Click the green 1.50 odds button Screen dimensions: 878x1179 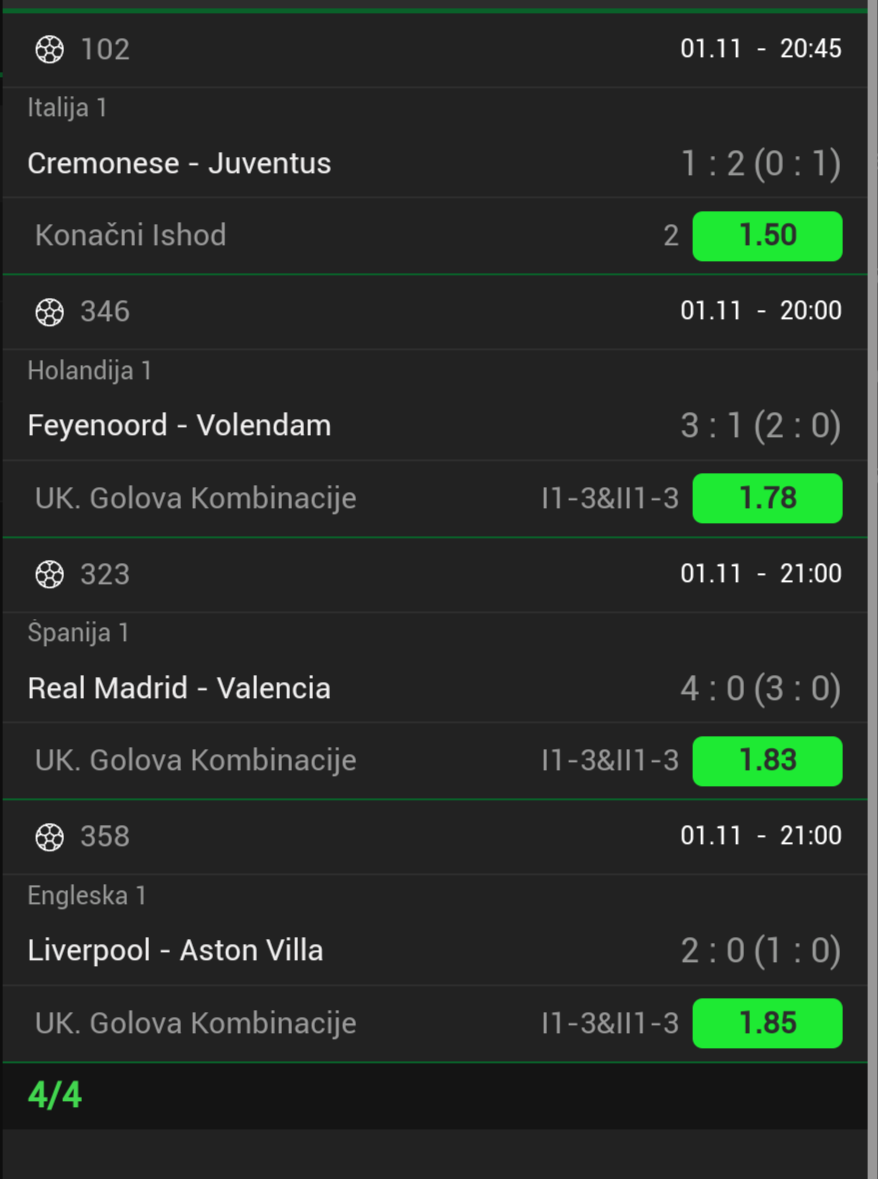[x=767, y=236]
